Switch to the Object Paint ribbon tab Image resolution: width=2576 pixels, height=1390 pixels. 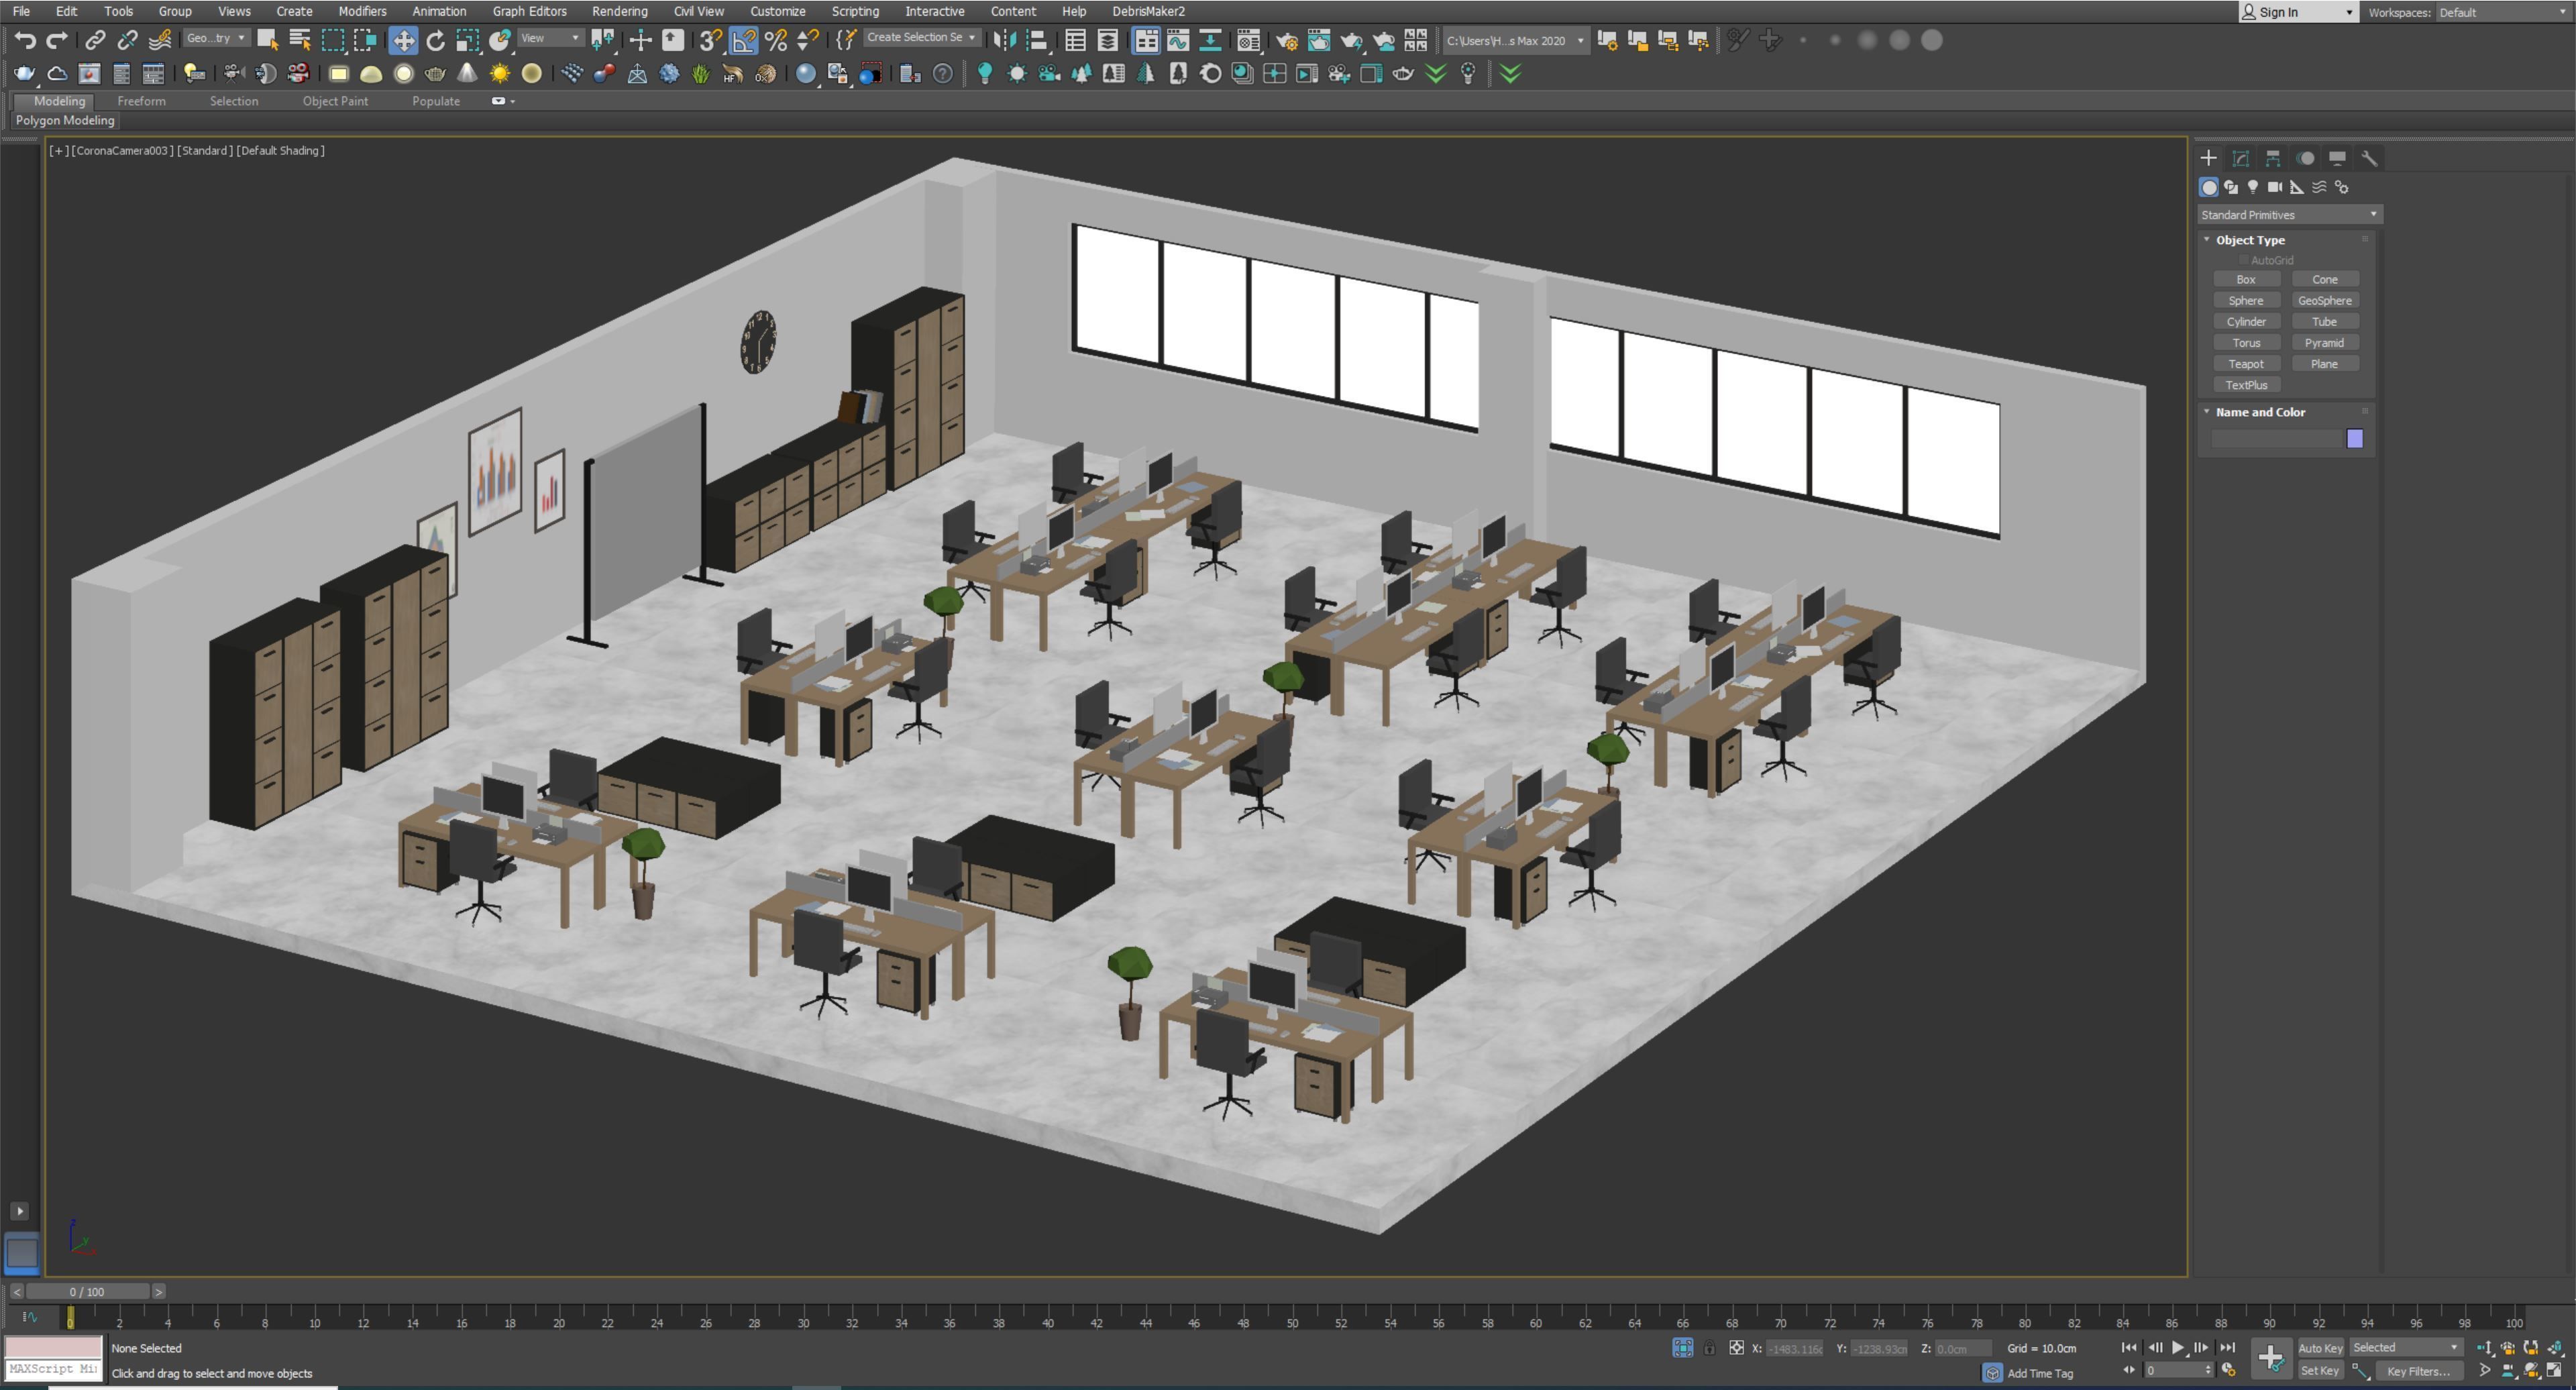(x=335, y=101)
